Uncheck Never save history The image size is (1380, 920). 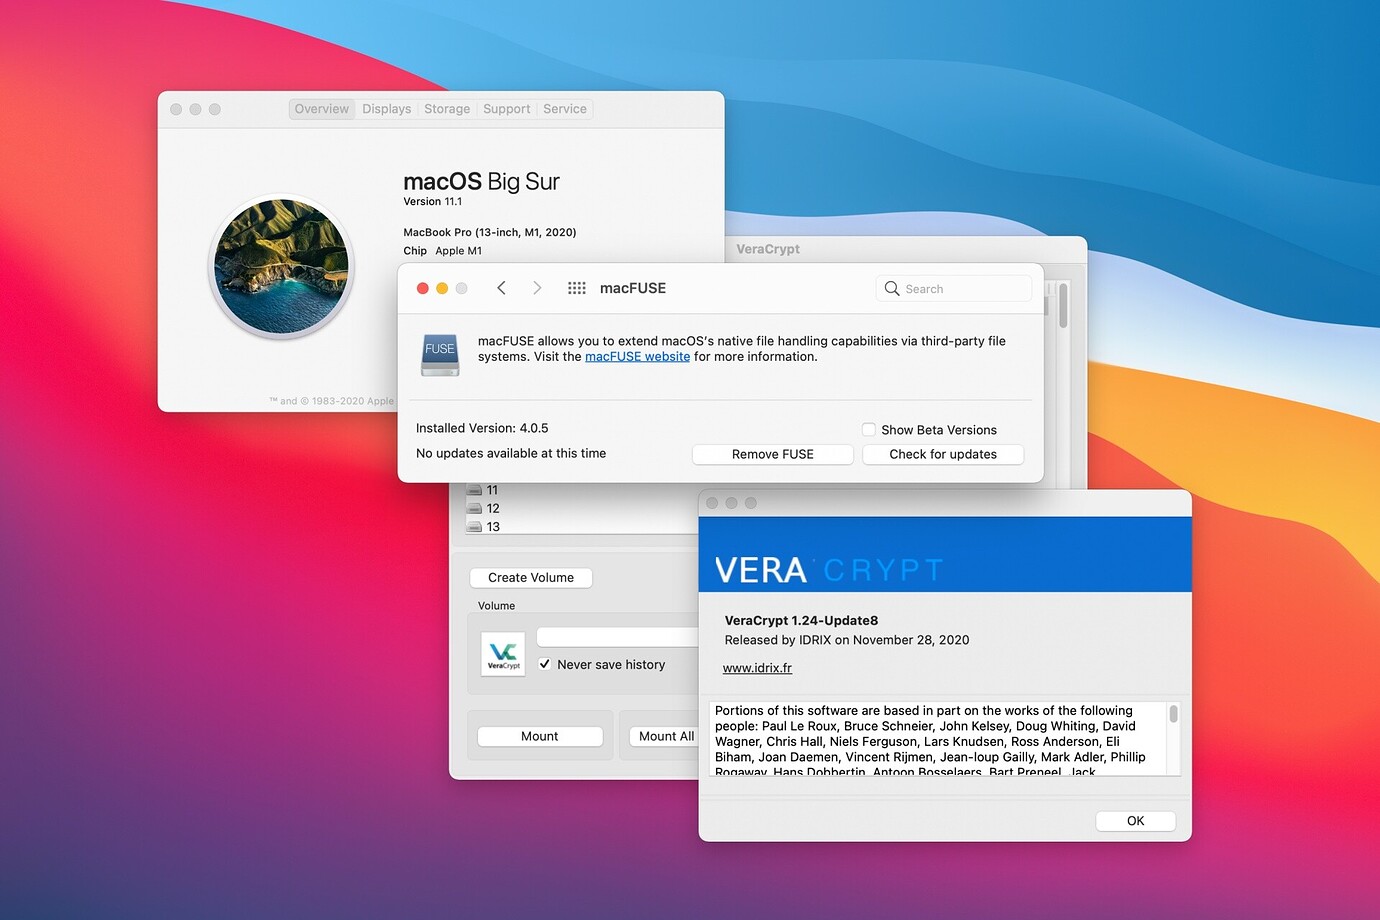(545, 663)
